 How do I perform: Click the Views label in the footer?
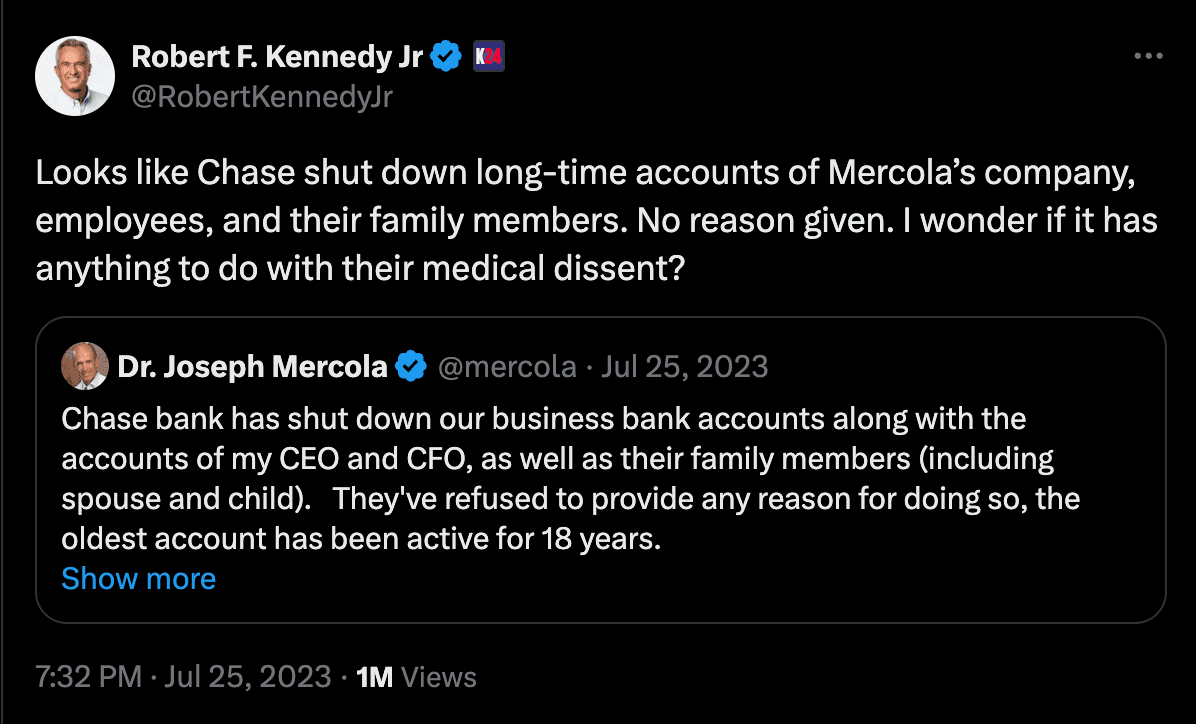click(438, 677)
